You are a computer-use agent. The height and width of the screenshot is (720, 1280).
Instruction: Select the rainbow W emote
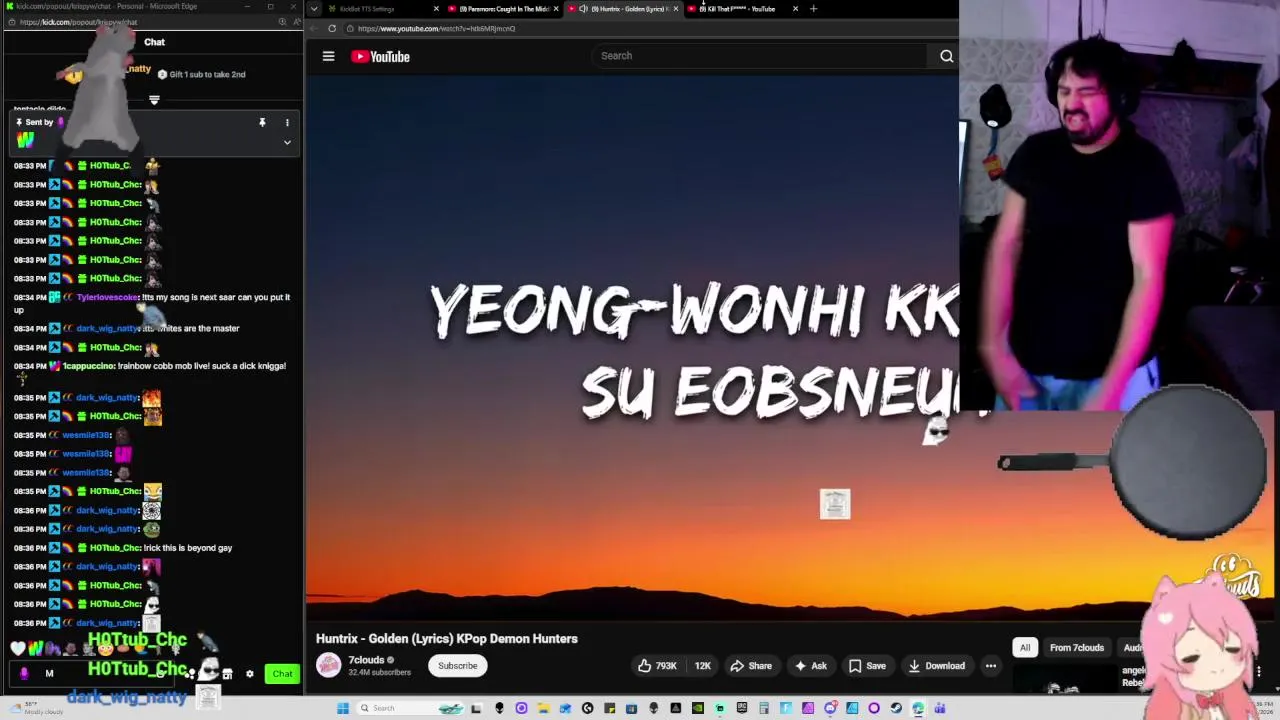coord(35,648)
